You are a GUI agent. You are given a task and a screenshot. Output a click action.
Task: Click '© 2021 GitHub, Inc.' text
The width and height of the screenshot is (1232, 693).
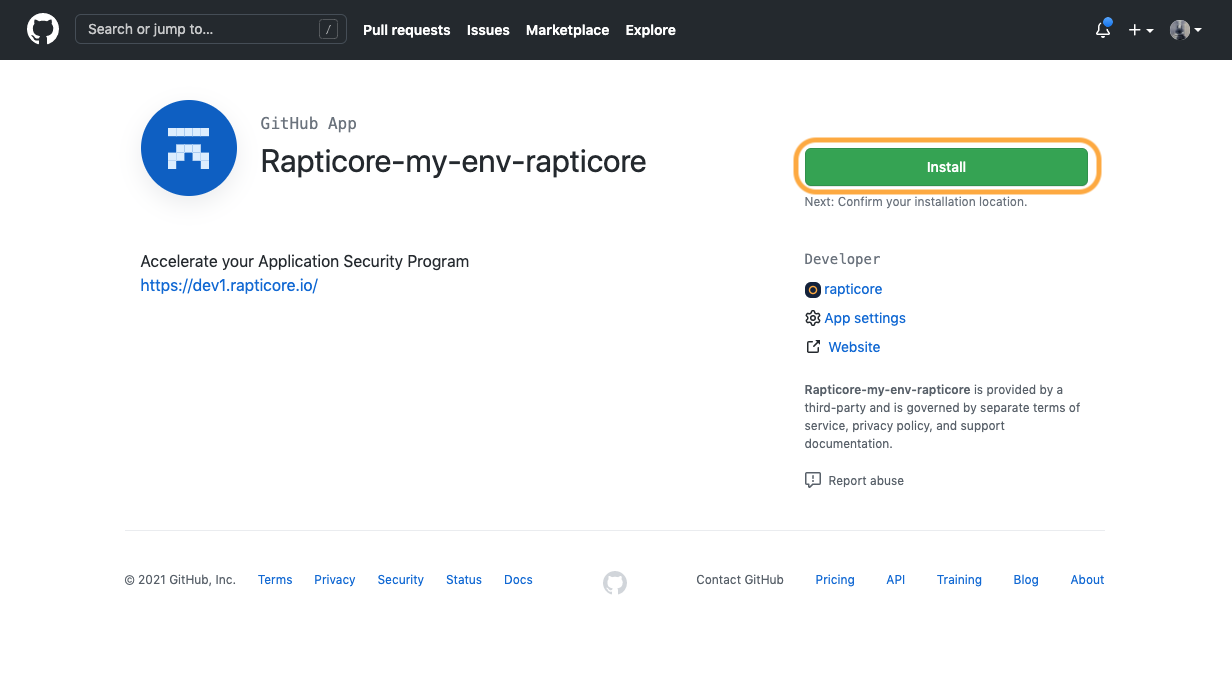point(180,580)
